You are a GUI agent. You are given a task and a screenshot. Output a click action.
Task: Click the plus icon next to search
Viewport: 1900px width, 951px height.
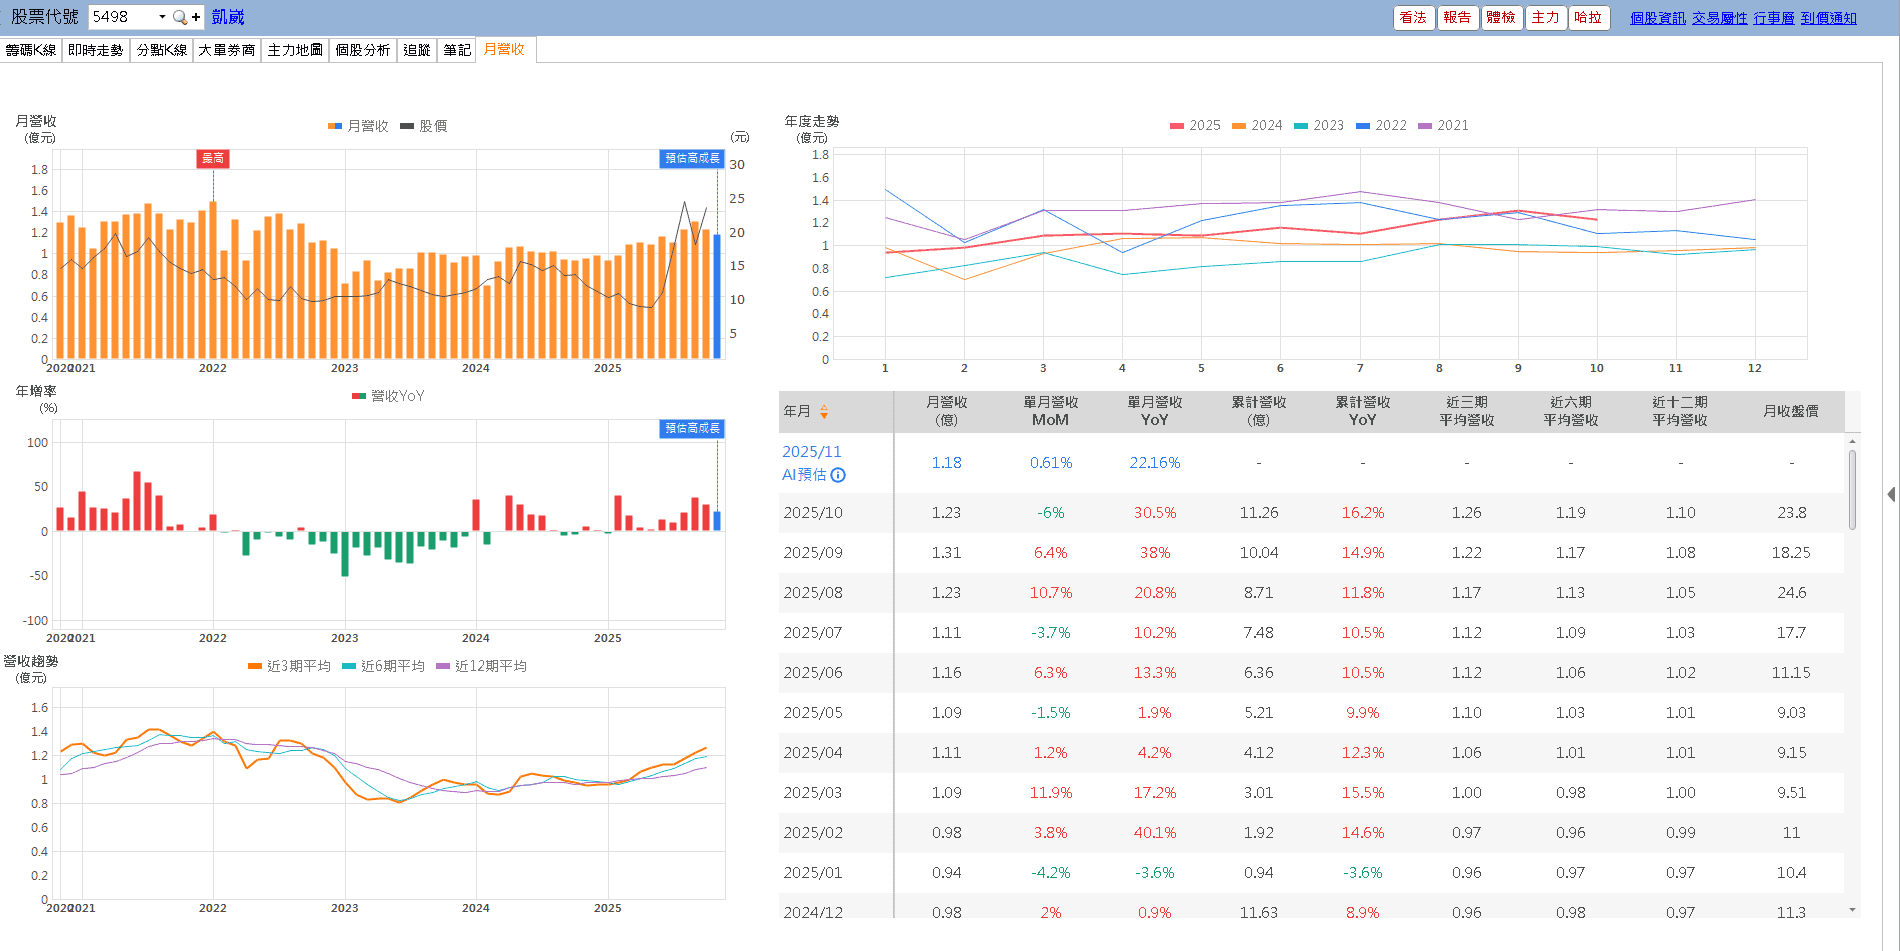point(196,17)
